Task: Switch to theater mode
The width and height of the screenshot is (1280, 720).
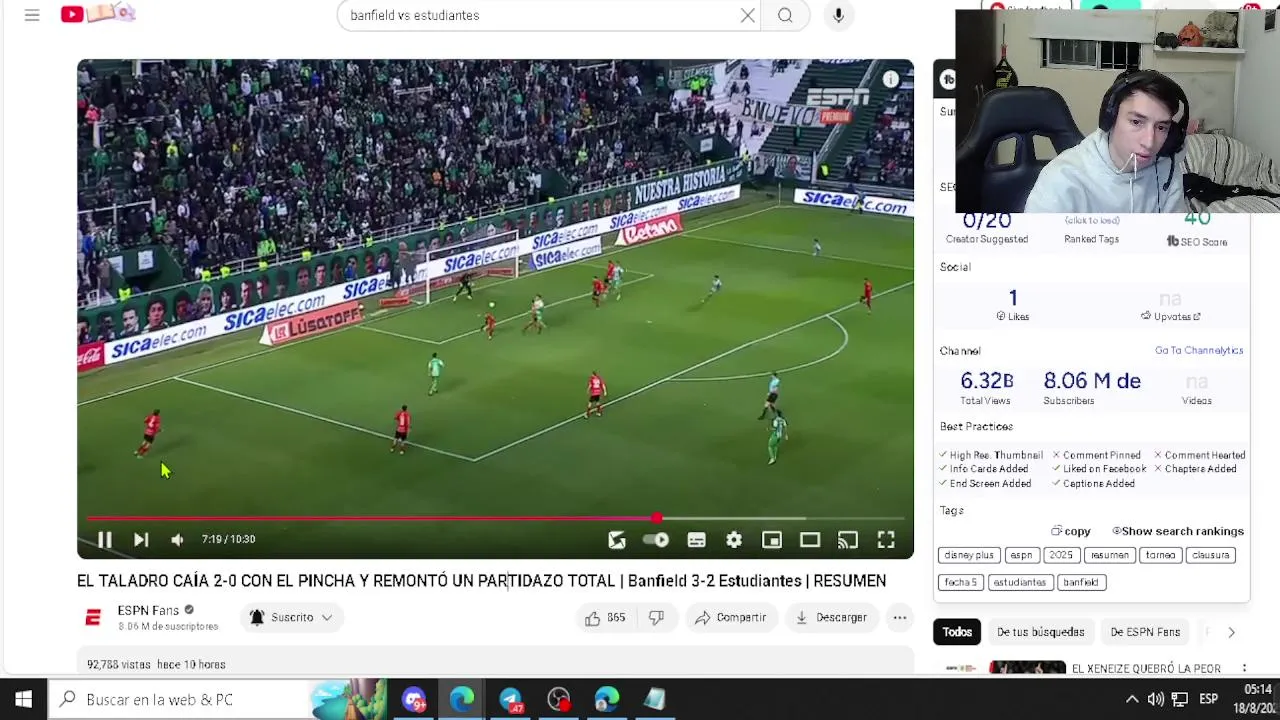Action: click(x=810, y=540)
